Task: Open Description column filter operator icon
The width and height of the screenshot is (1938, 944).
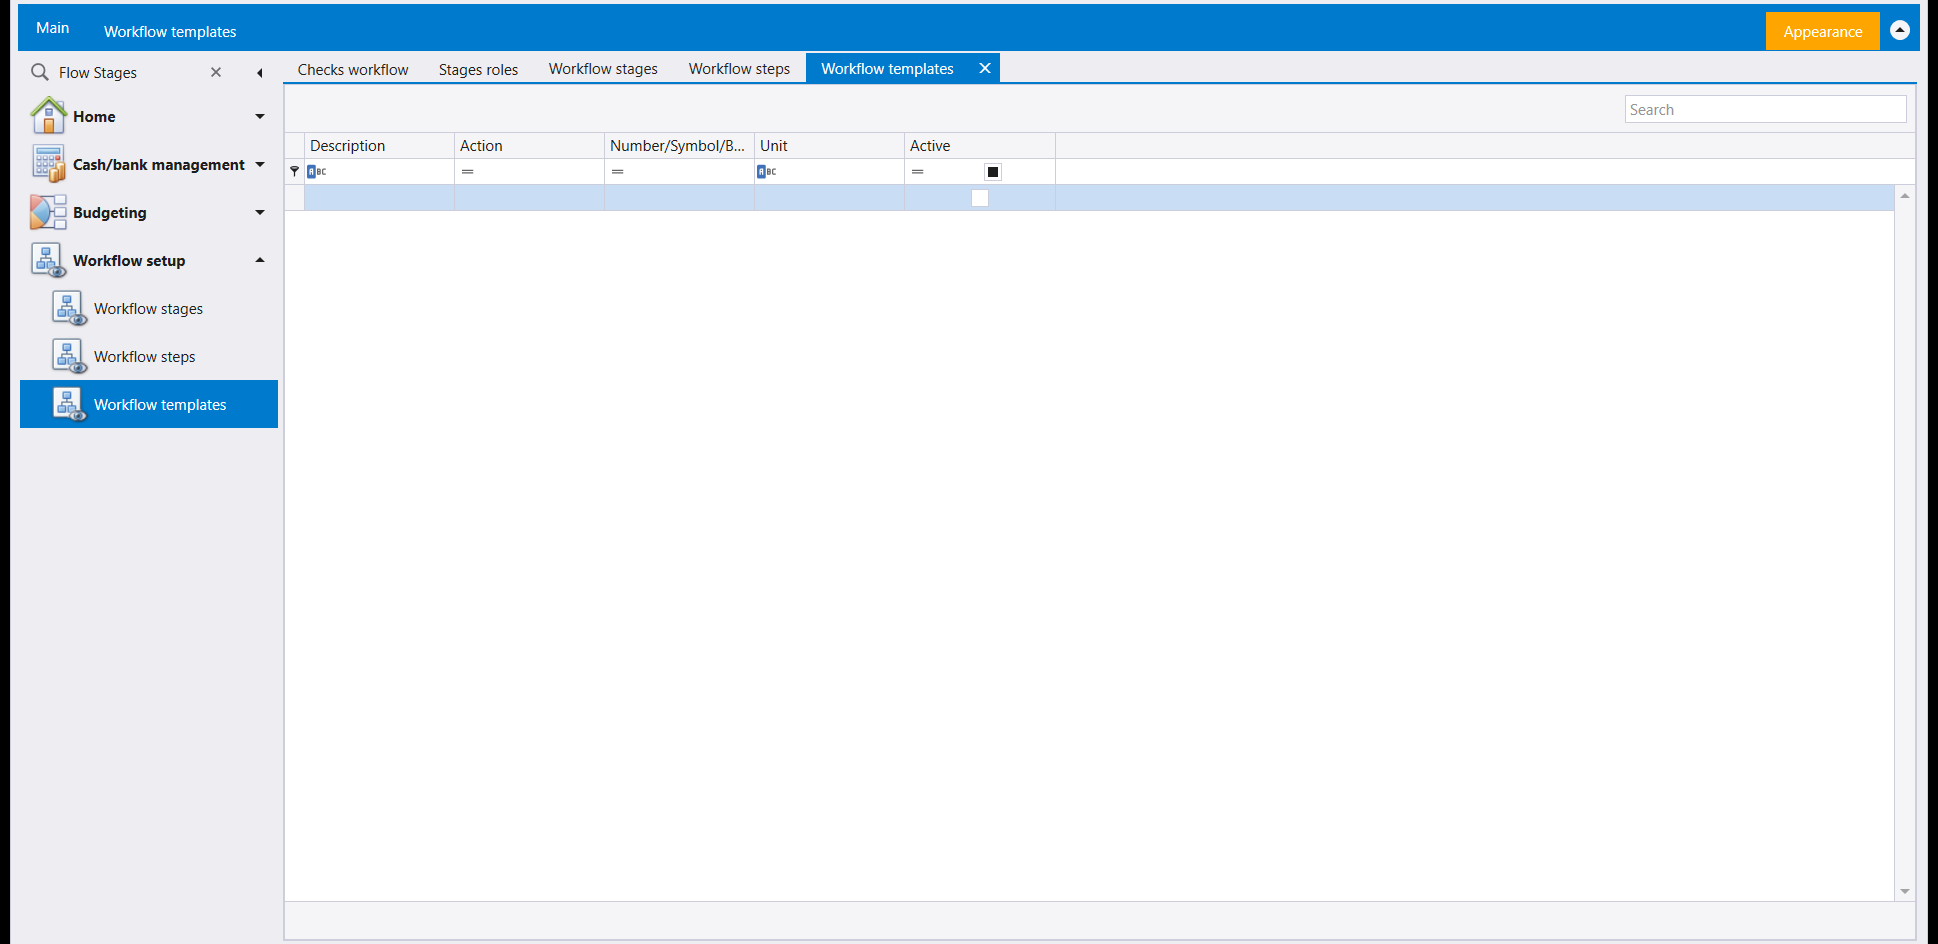Action: (317, 171)
